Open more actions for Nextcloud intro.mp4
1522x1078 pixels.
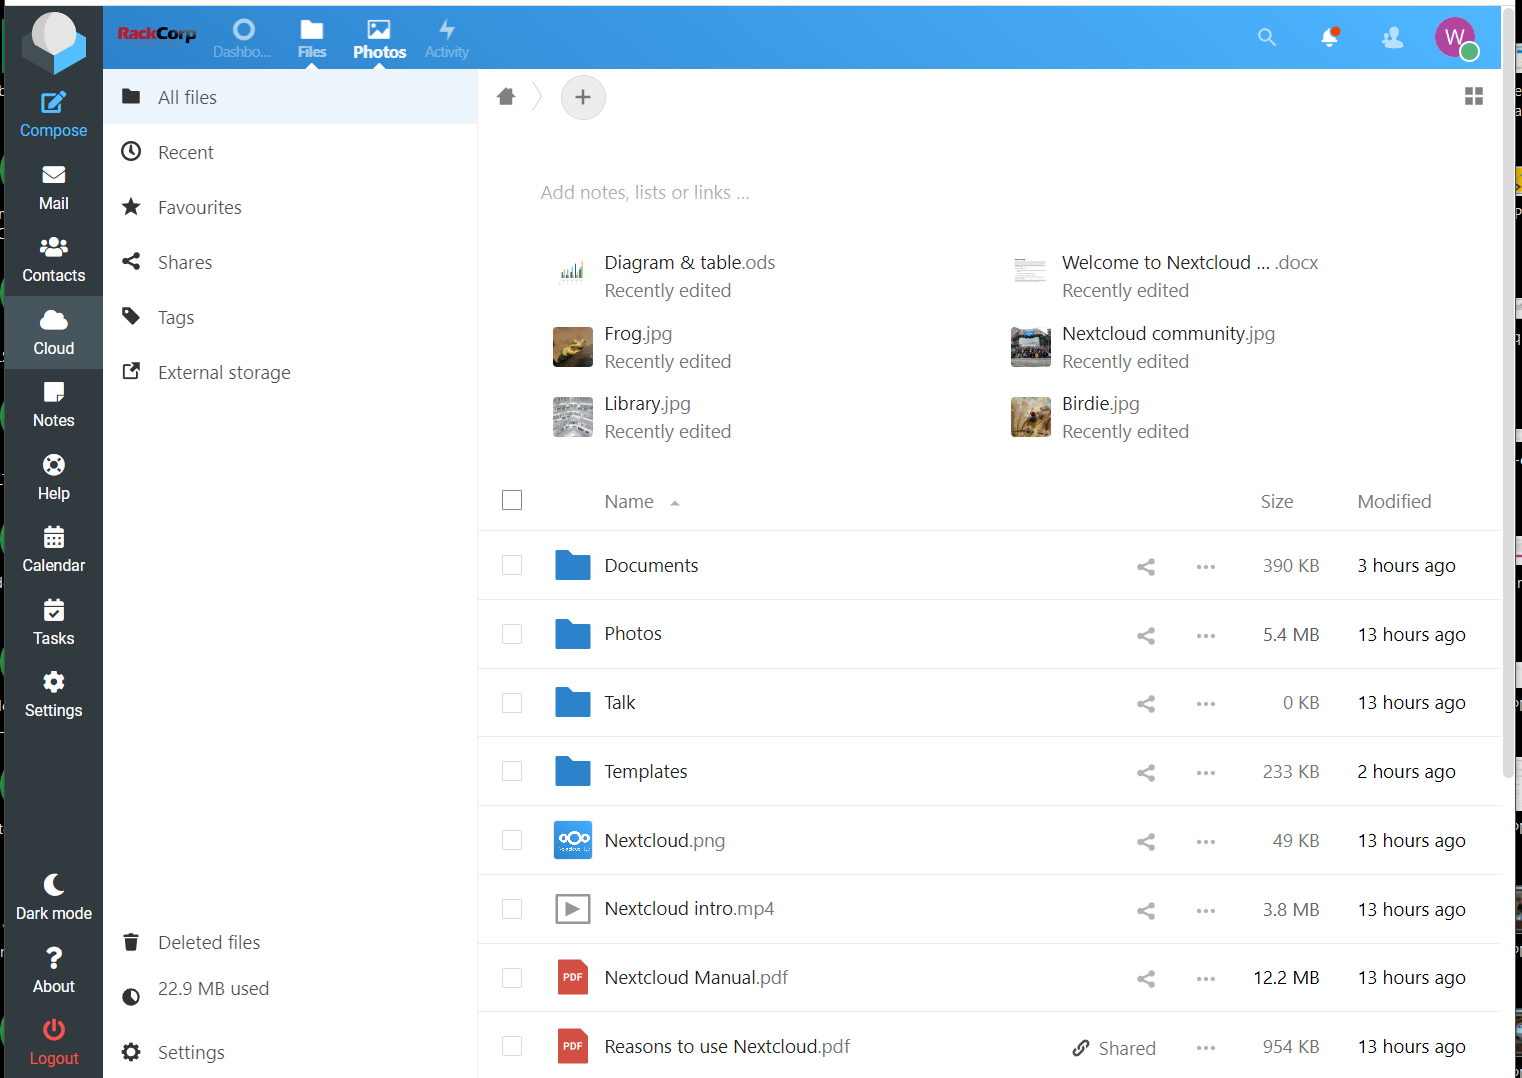pyautogui.click(x=1206, y=911)
